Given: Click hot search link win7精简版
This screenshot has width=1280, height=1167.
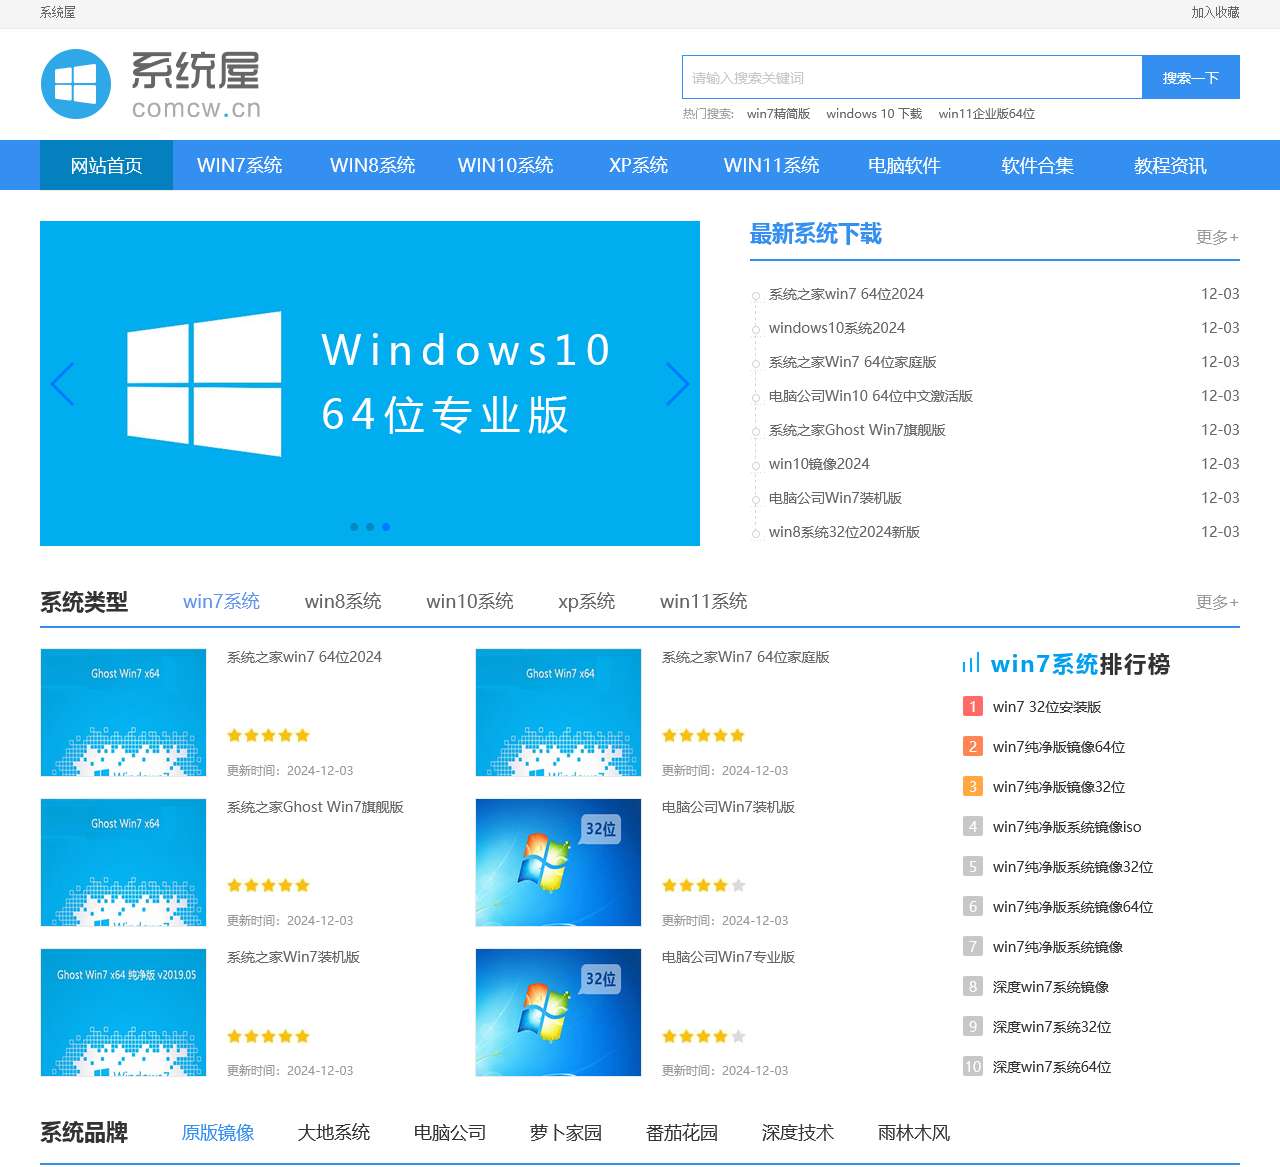Looking at the screenshot, I should point(778,114).
